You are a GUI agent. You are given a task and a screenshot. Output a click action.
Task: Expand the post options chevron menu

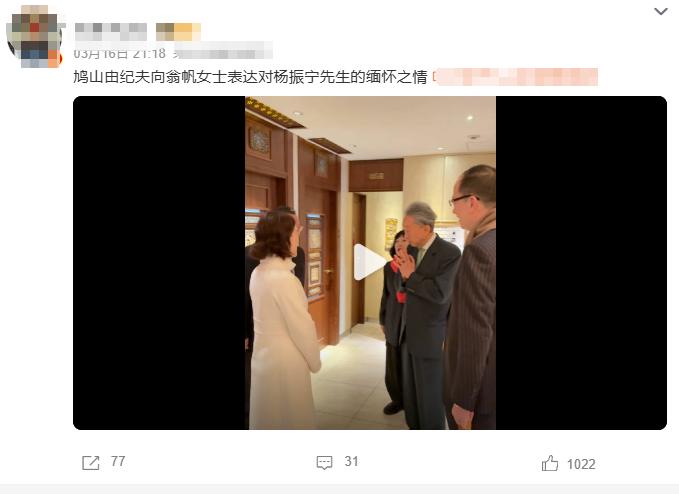click(660, 12)
